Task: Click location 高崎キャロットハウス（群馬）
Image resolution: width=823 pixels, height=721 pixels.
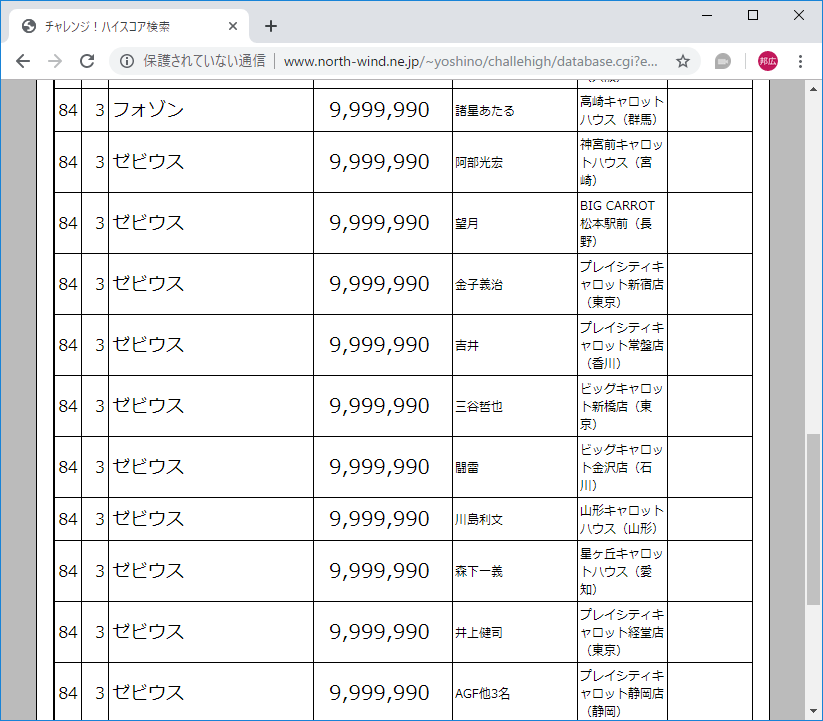Action: [x=622, y=110]
